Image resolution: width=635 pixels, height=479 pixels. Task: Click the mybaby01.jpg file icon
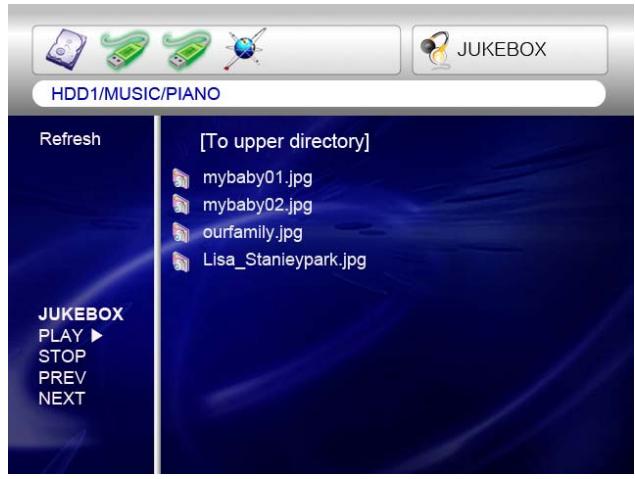(181, 178)
